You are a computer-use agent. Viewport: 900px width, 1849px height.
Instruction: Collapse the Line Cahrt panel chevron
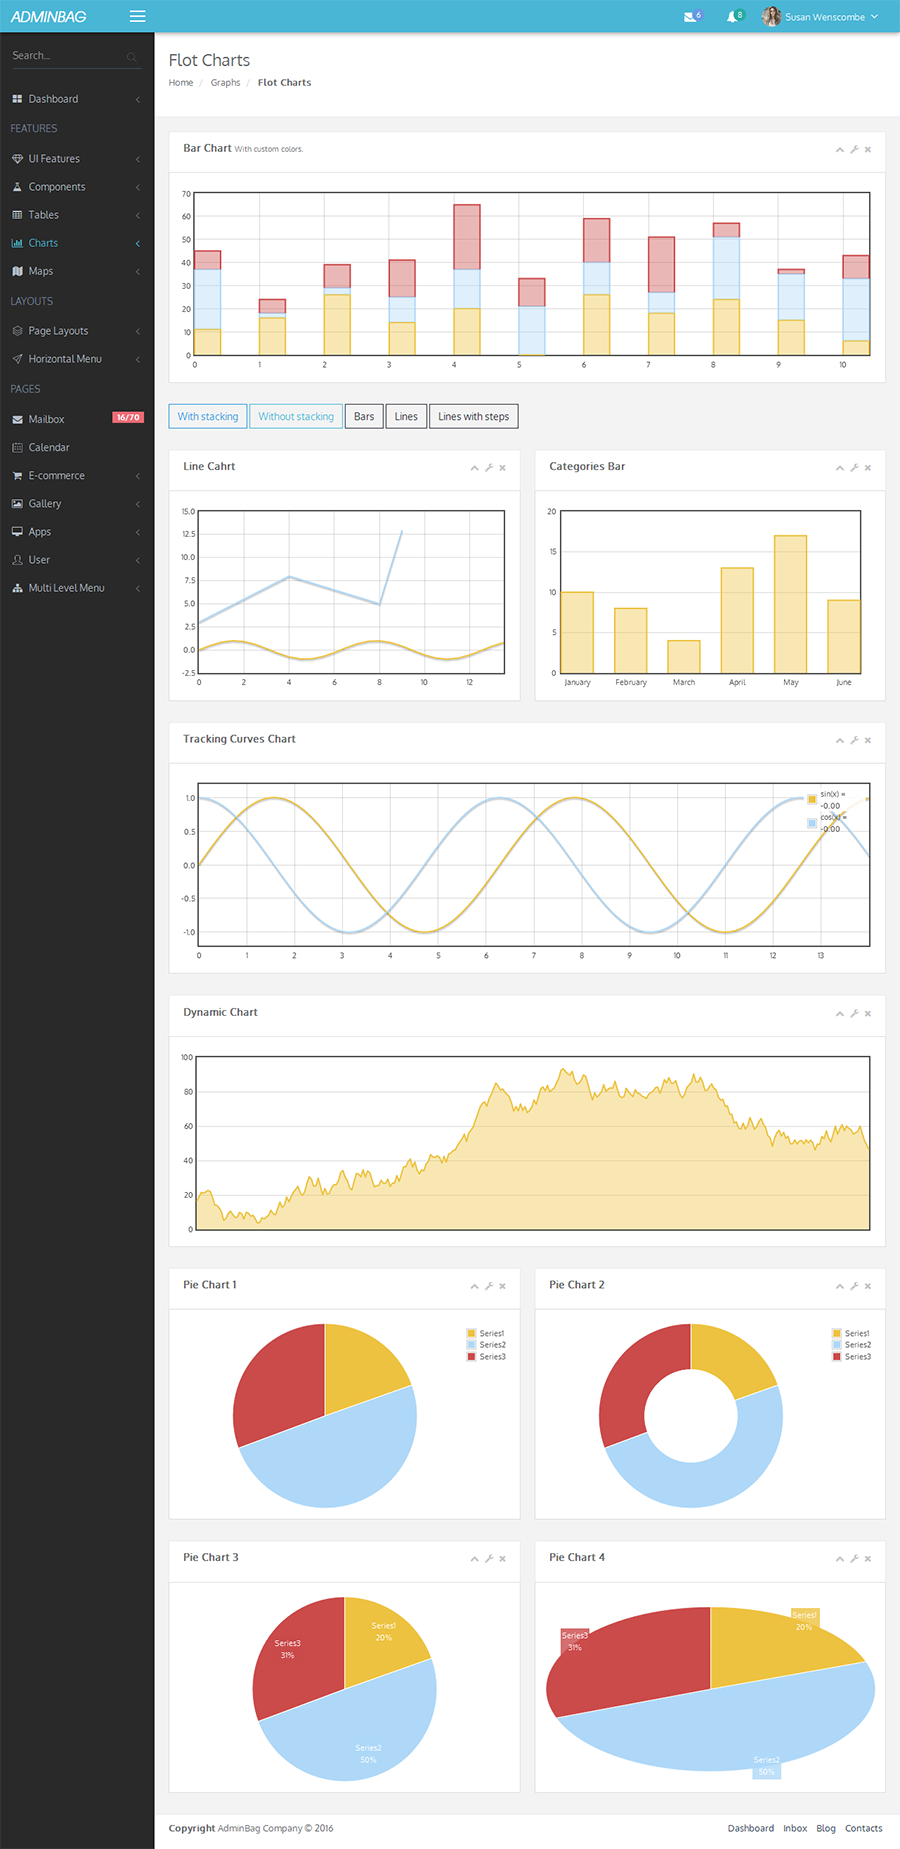click(x=474, y=468)
